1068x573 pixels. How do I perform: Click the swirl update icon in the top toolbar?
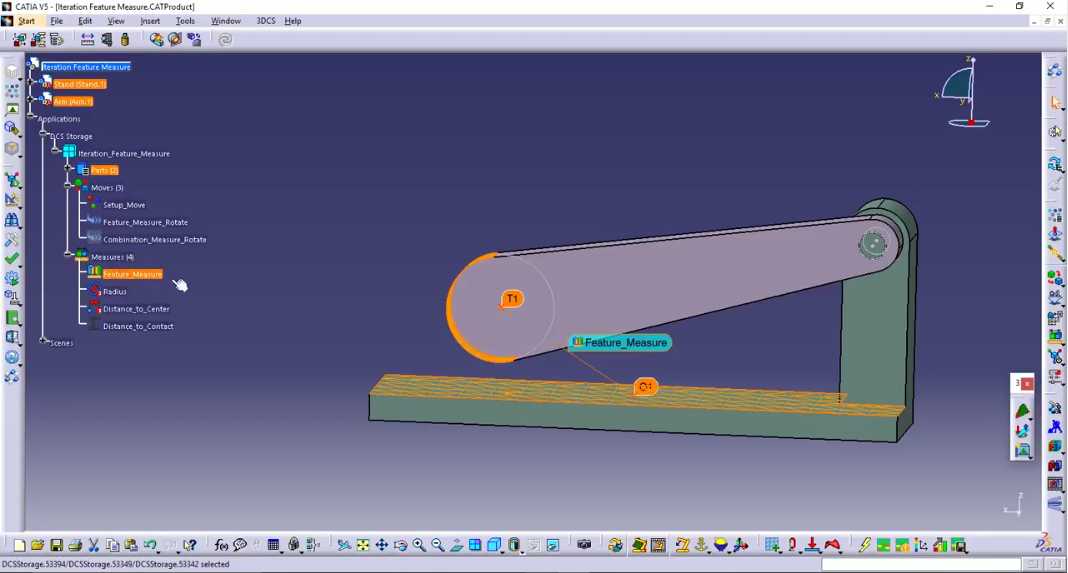click(225, 40)
